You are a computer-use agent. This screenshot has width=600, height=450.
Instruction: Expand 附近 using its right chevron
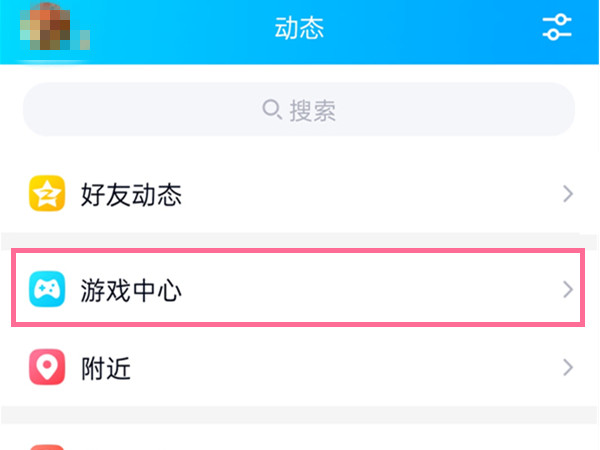[x=567, y=368]
